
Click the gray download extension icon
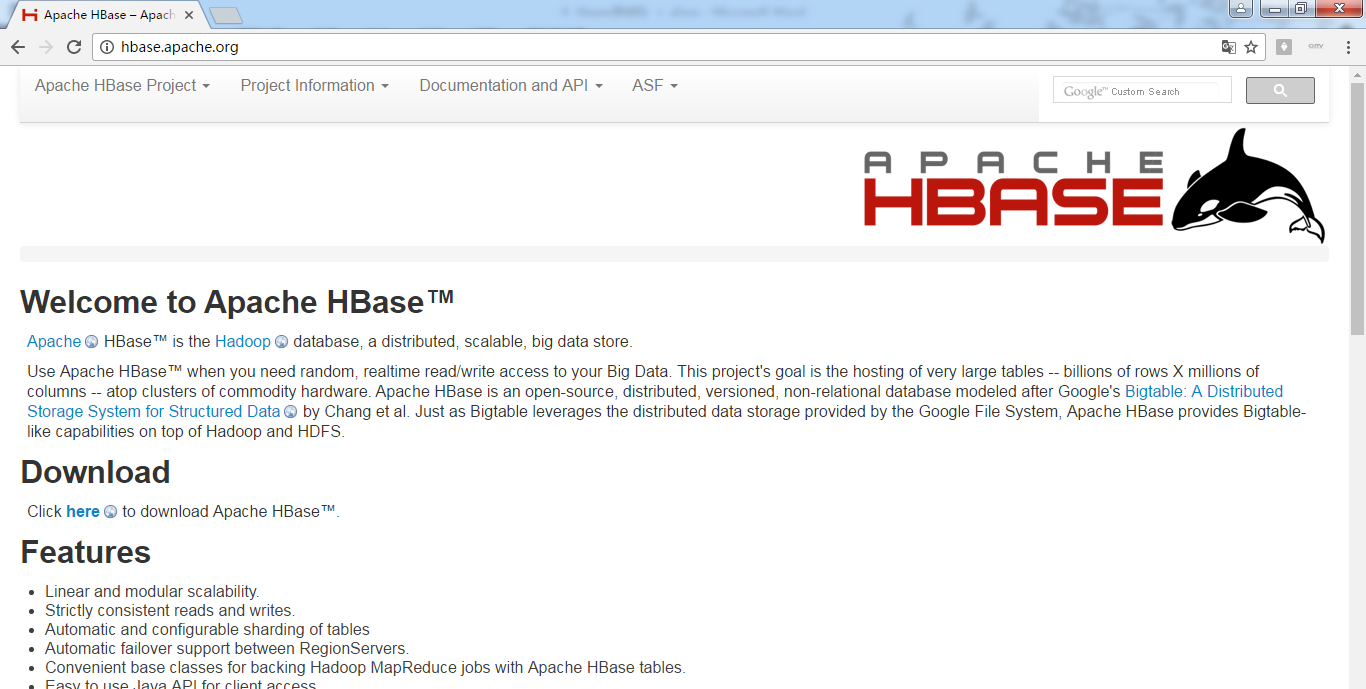pyautogui.click(x=1284, y=47)
